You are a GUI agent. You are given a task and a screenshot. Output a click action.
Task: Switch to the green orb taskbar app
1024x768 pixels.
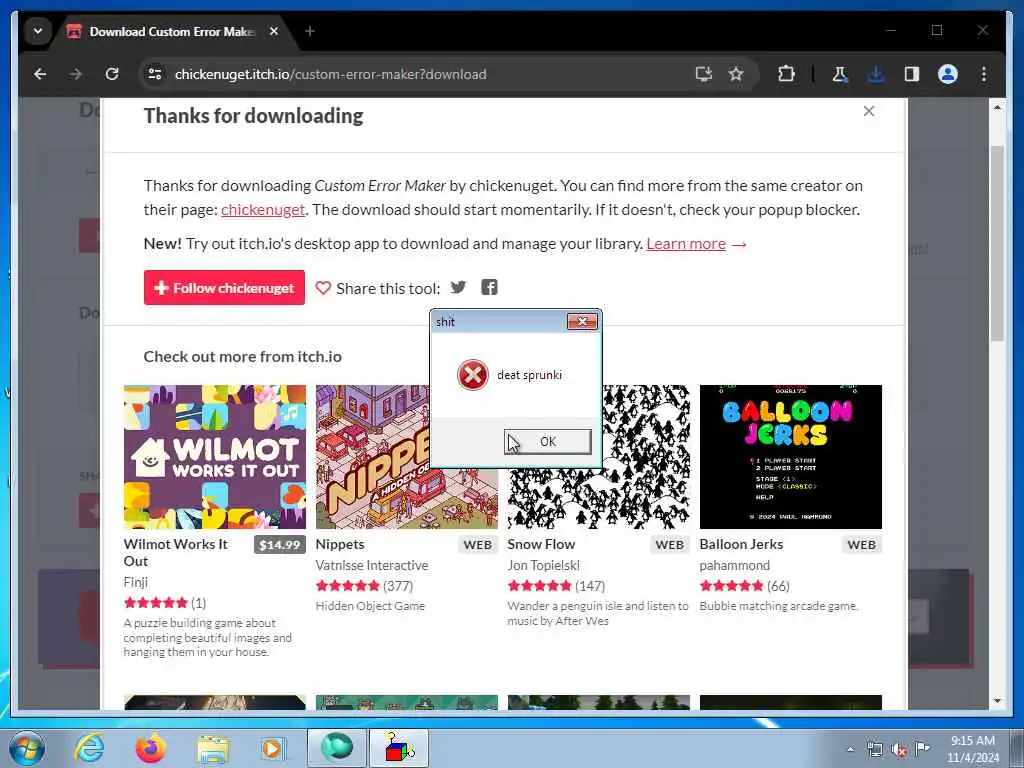point(336,748)
